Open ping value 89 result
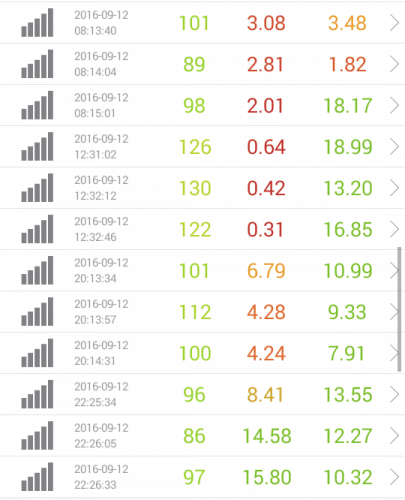This screenshot has height=500, width=405. click(x=194, y=64)
